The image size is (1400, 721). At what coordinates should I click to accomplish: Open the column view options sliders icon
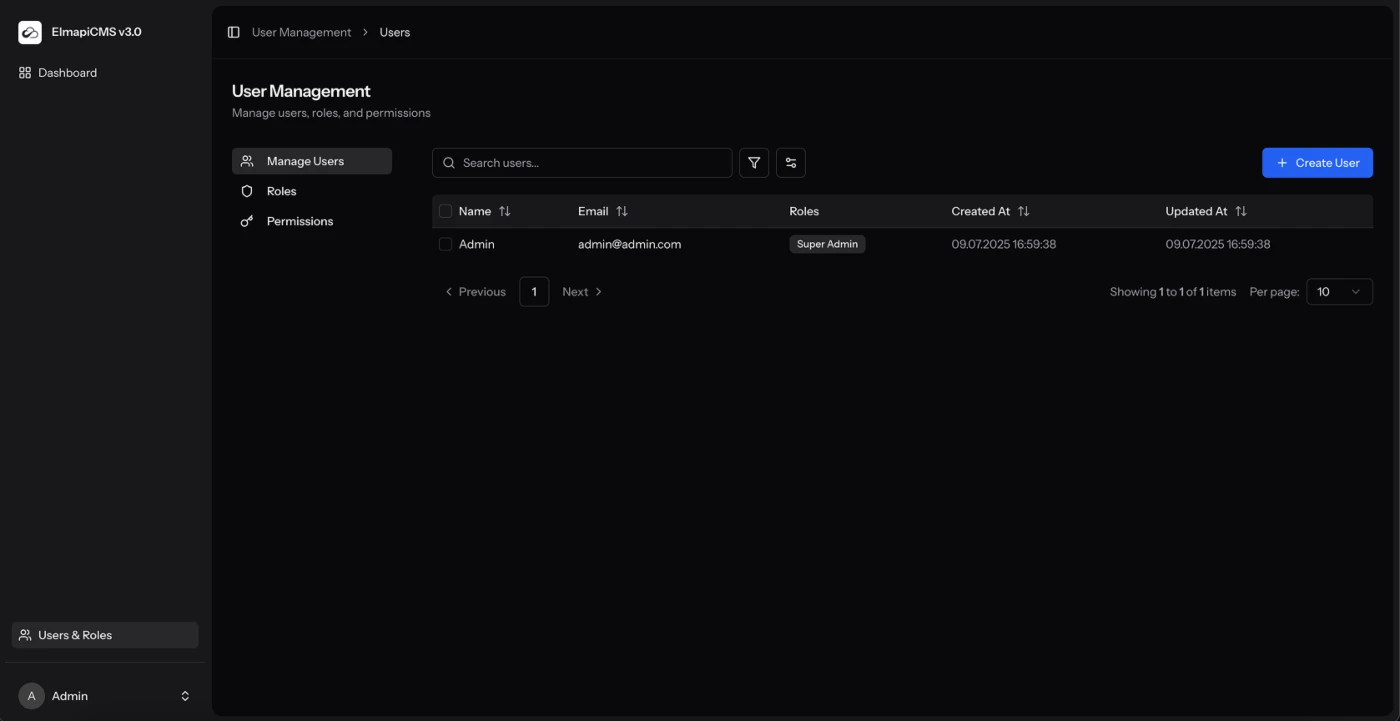pyautogui.click(x=791, y=163)
